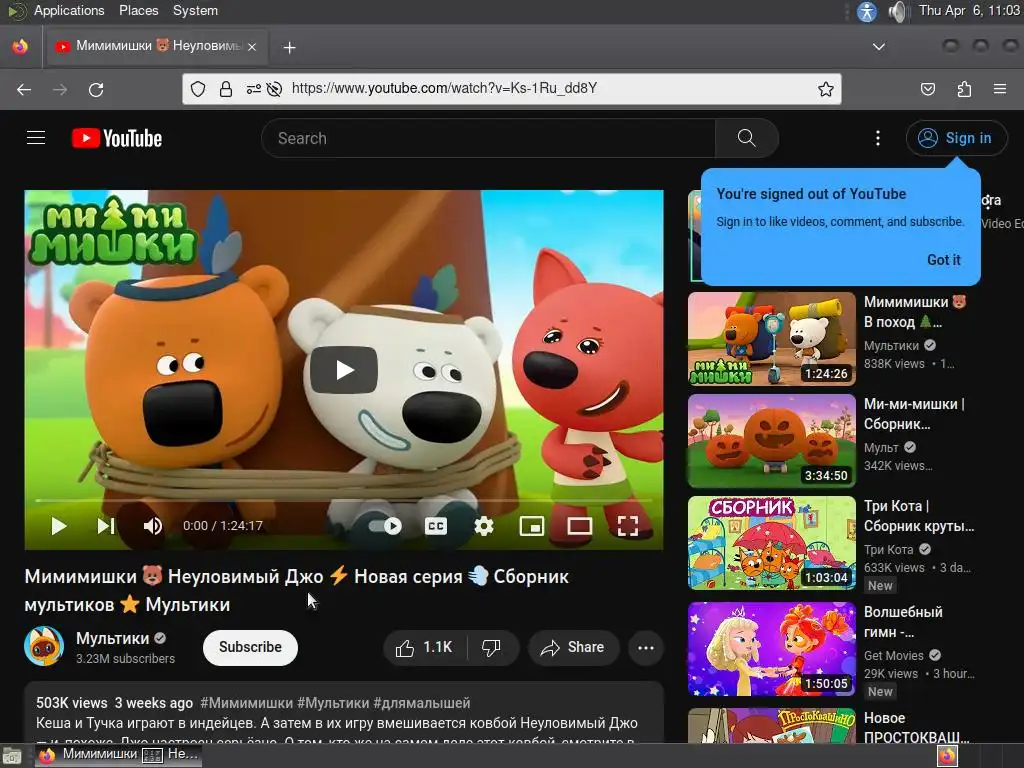Click the #Мимимишки hashtag
The width and height of the screenshot is (1024, 768).
point(246,703)
